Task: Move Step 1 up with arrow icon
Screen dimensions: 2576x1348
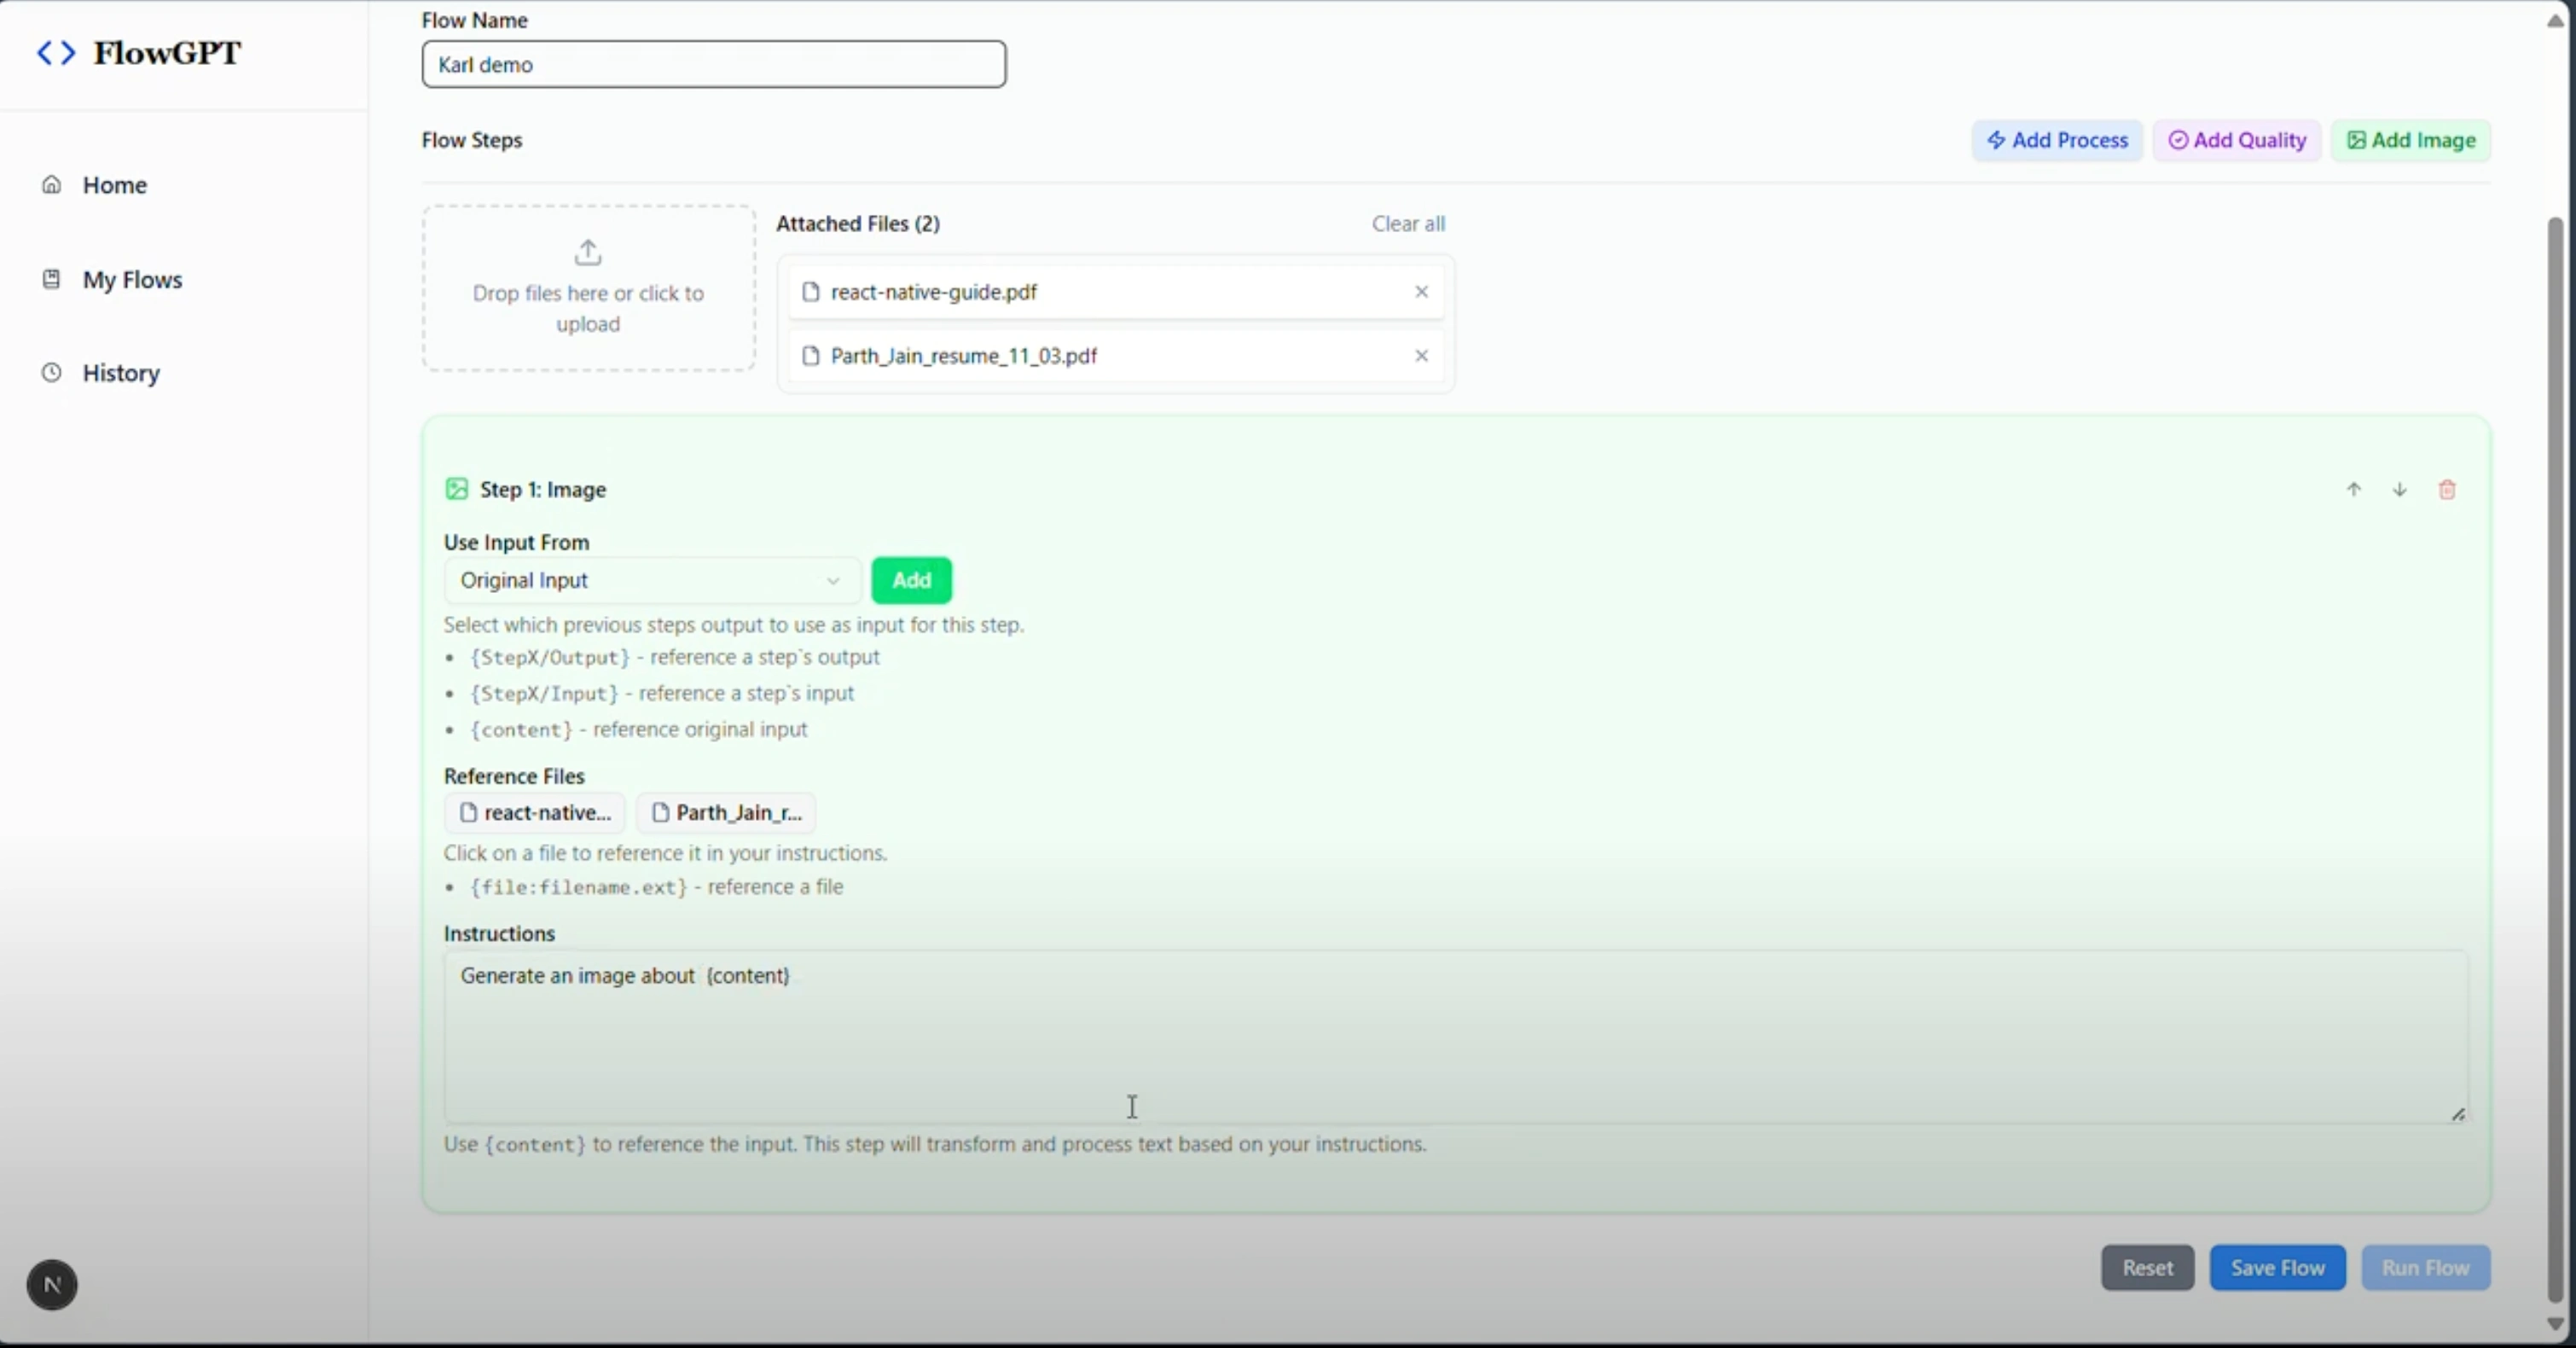Action: pyautogui.click(x=2354, y=490)
